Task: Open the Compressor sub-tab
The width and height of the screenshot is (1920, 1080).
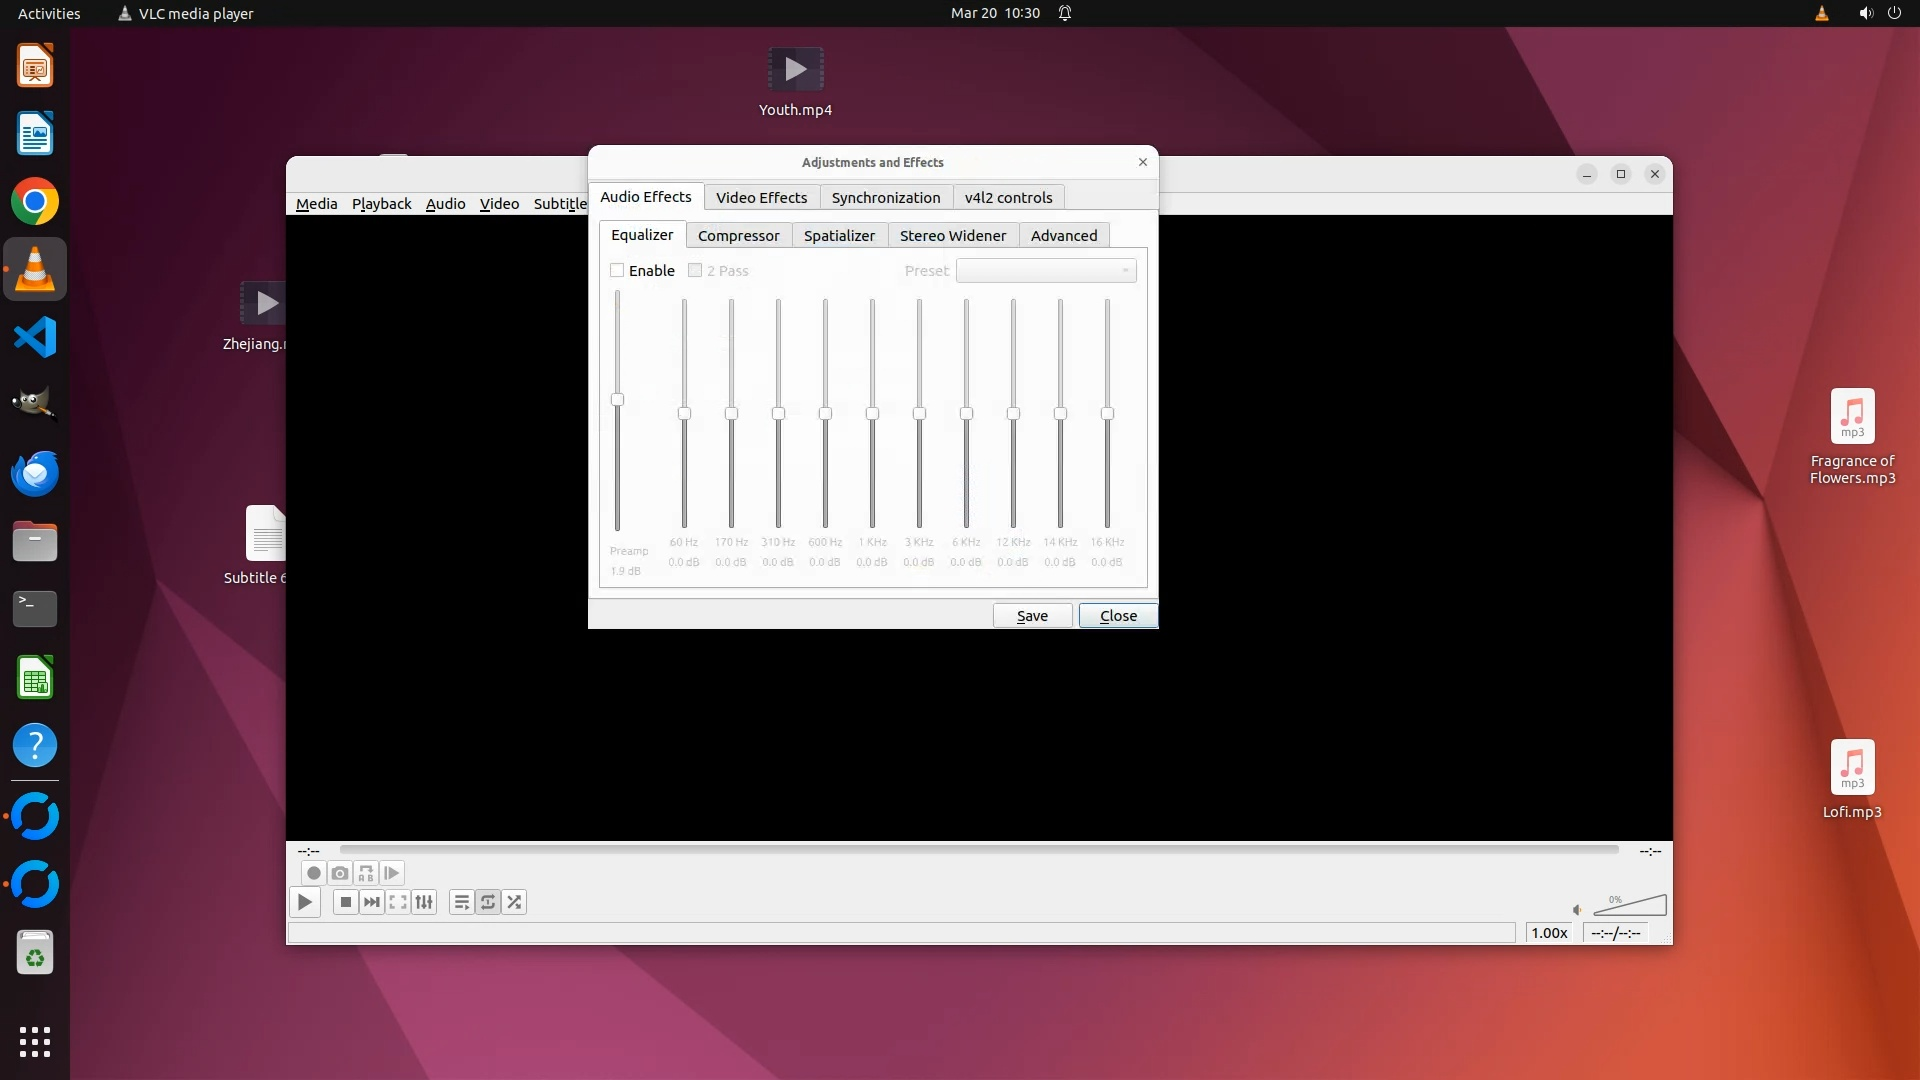Action: point(738,236)
